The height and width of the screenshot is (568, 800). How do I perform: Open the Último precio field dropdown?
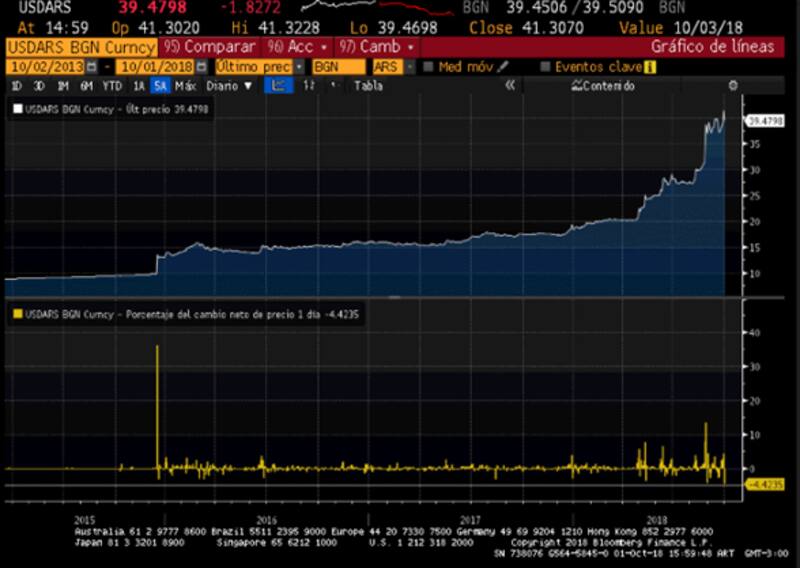click(x=297, y=67)
